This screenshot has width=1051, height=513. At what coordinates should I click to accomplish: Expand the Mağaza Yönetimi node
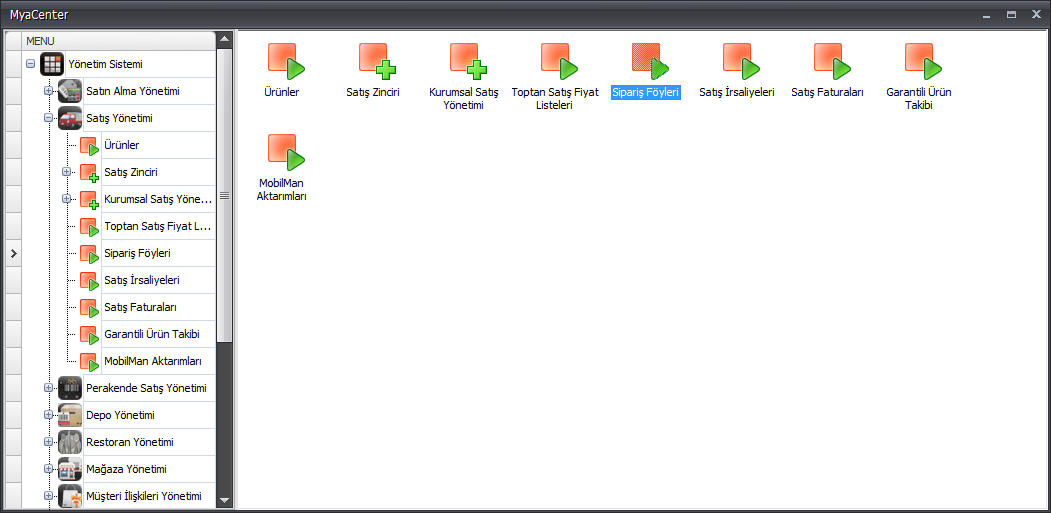point(48,469)
